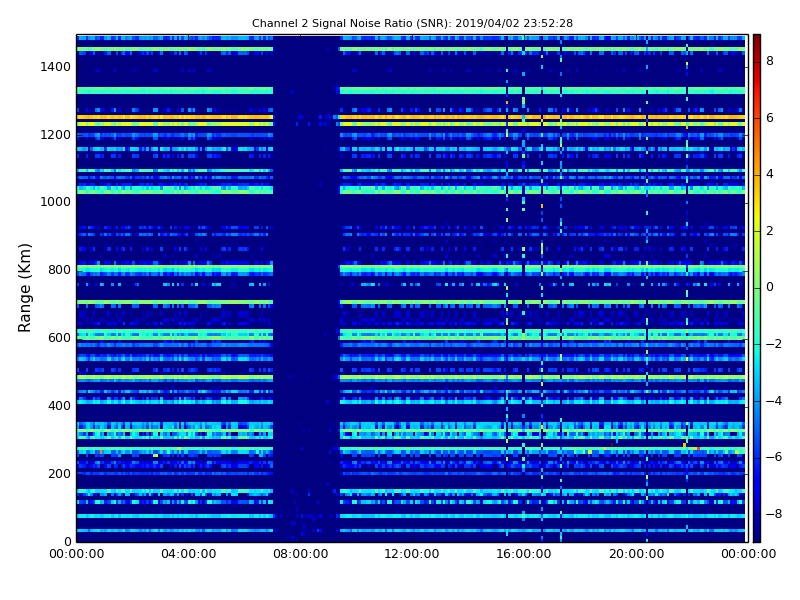800x600 pixels.
Task: Click the 600 range tick label
Action: [x=59, y=338]
